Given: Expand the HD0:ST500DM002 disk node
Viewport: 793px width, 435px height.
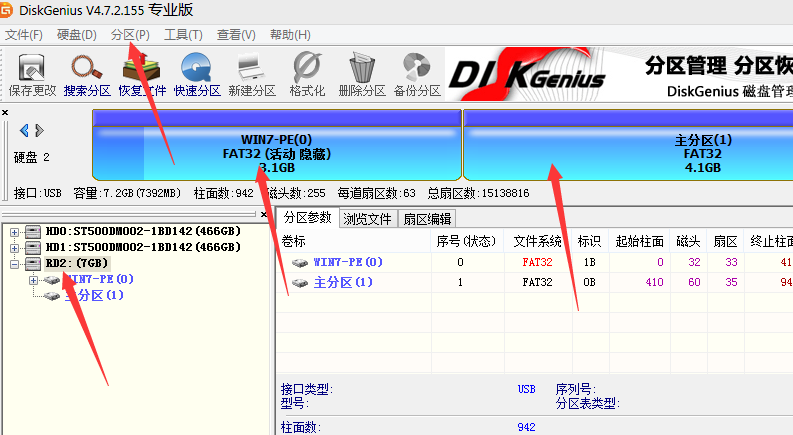Looking at the screenshot, I should [14, 232].
